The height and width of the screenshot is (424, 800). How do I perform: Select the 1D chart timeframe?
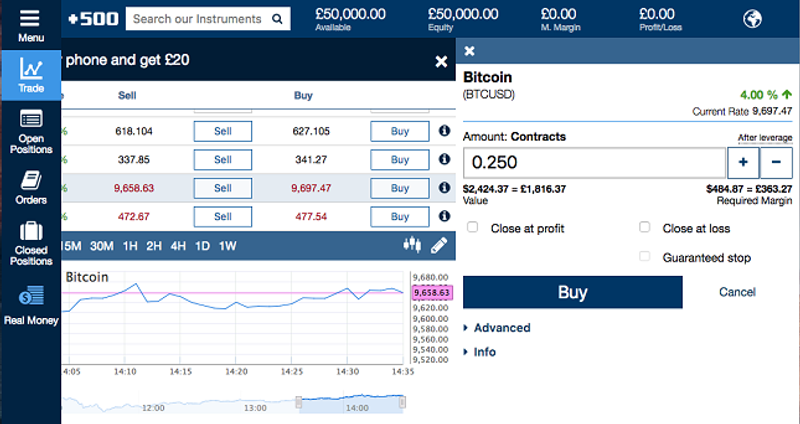[202, 246]
